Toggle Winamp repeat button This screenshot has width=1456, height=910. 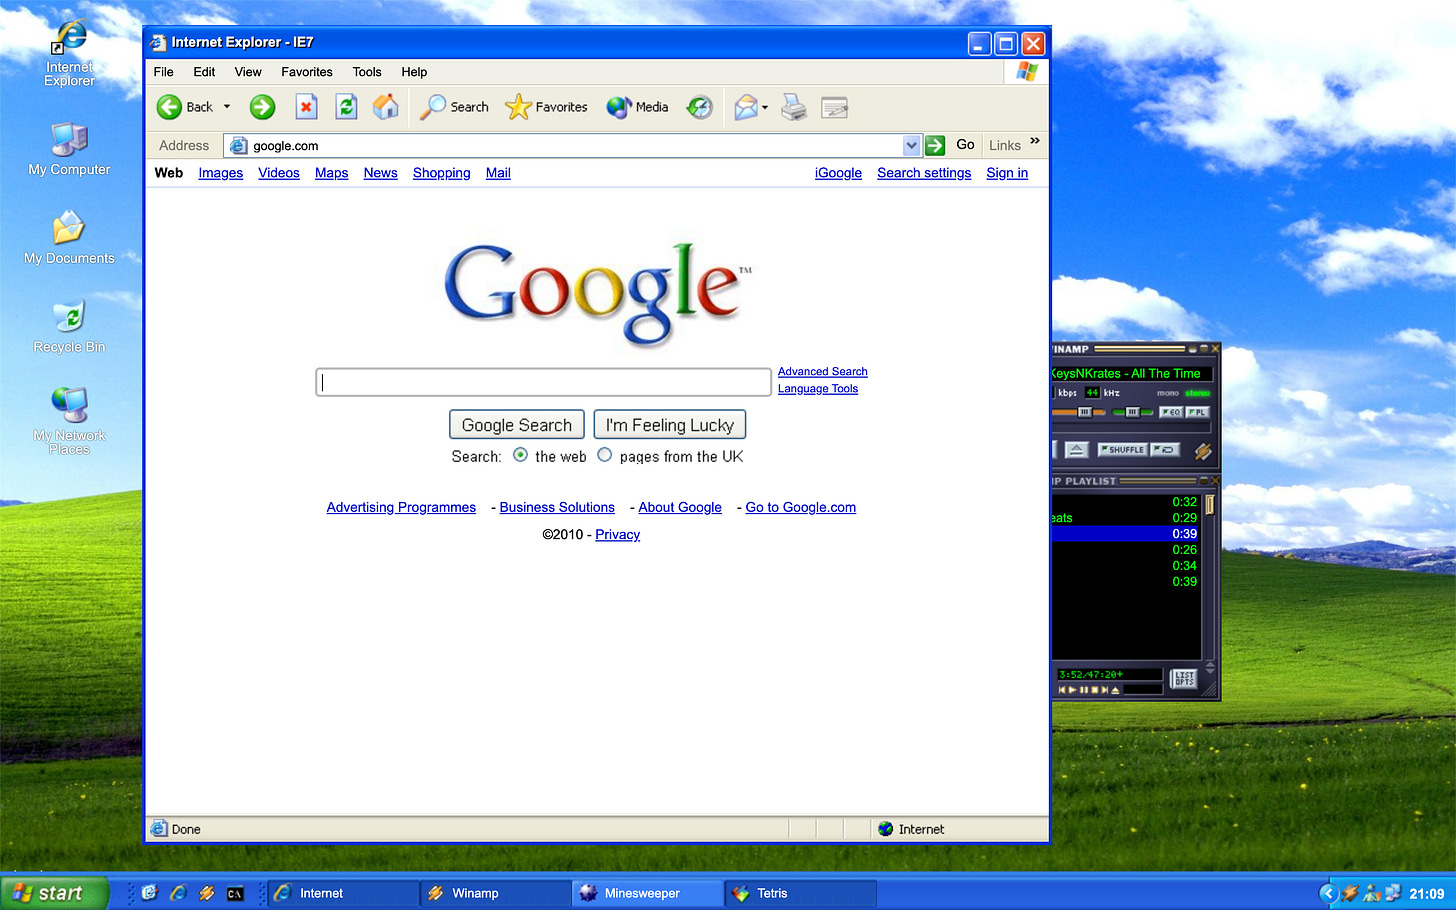pos(1165,450)
